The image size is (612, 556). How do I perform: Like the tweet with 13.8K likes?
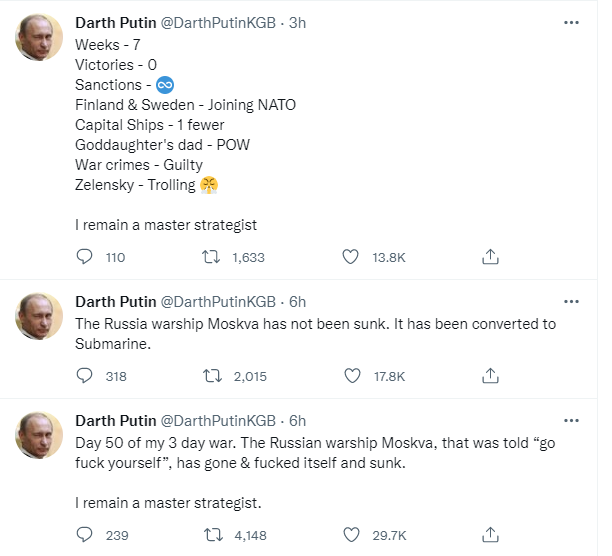point(350,257)
